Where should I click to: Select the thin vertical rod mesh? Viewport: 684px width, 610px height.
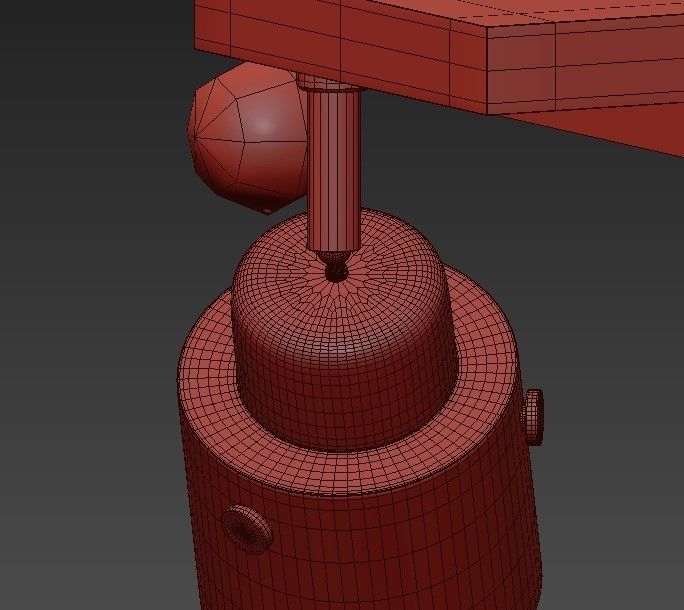334,170
